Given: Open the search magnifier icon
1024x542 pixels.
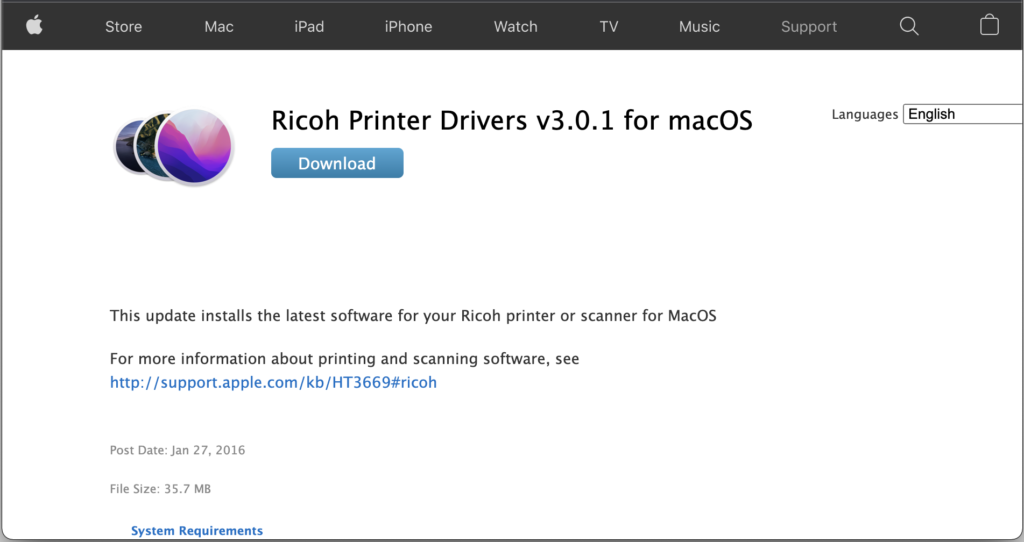Looking at the screenshot, I should 908,26.
